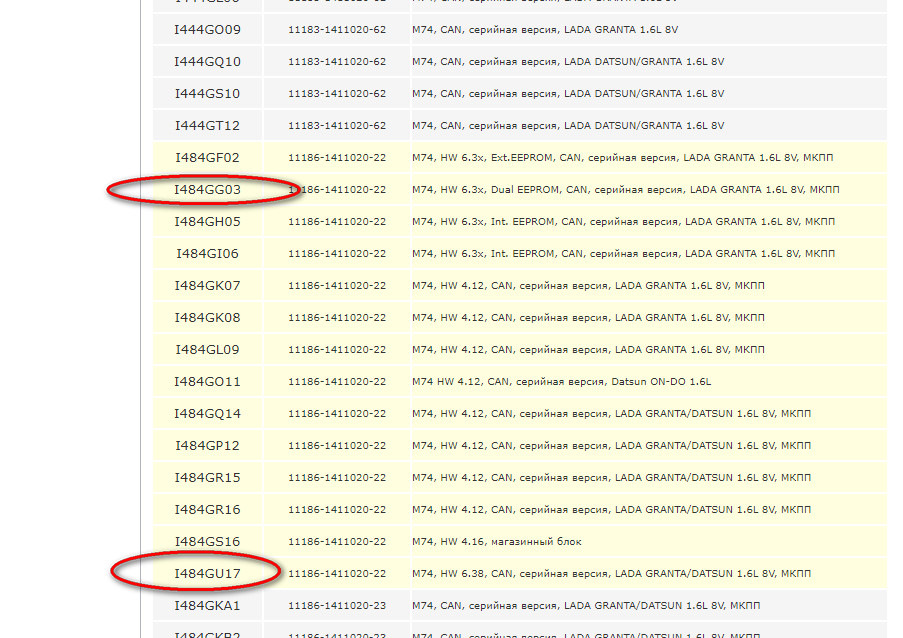Image resolution: width=903 pixels, height=638 pixels.
Task: Click the I444GO09 description mentioning LADA GRANTA 1.6L 8V
Action: (545, 30)
